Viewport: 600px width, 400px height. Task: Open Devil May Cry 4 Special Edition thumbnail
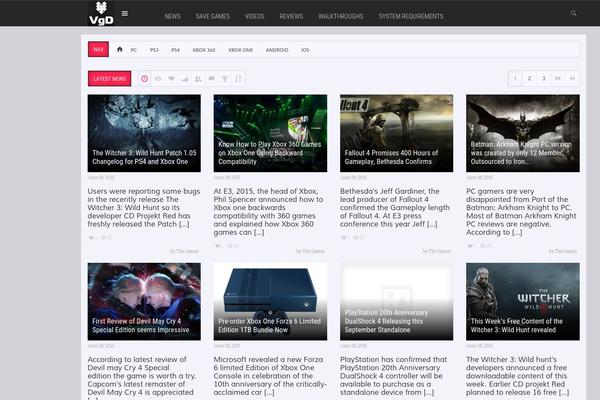click(144, 302)
